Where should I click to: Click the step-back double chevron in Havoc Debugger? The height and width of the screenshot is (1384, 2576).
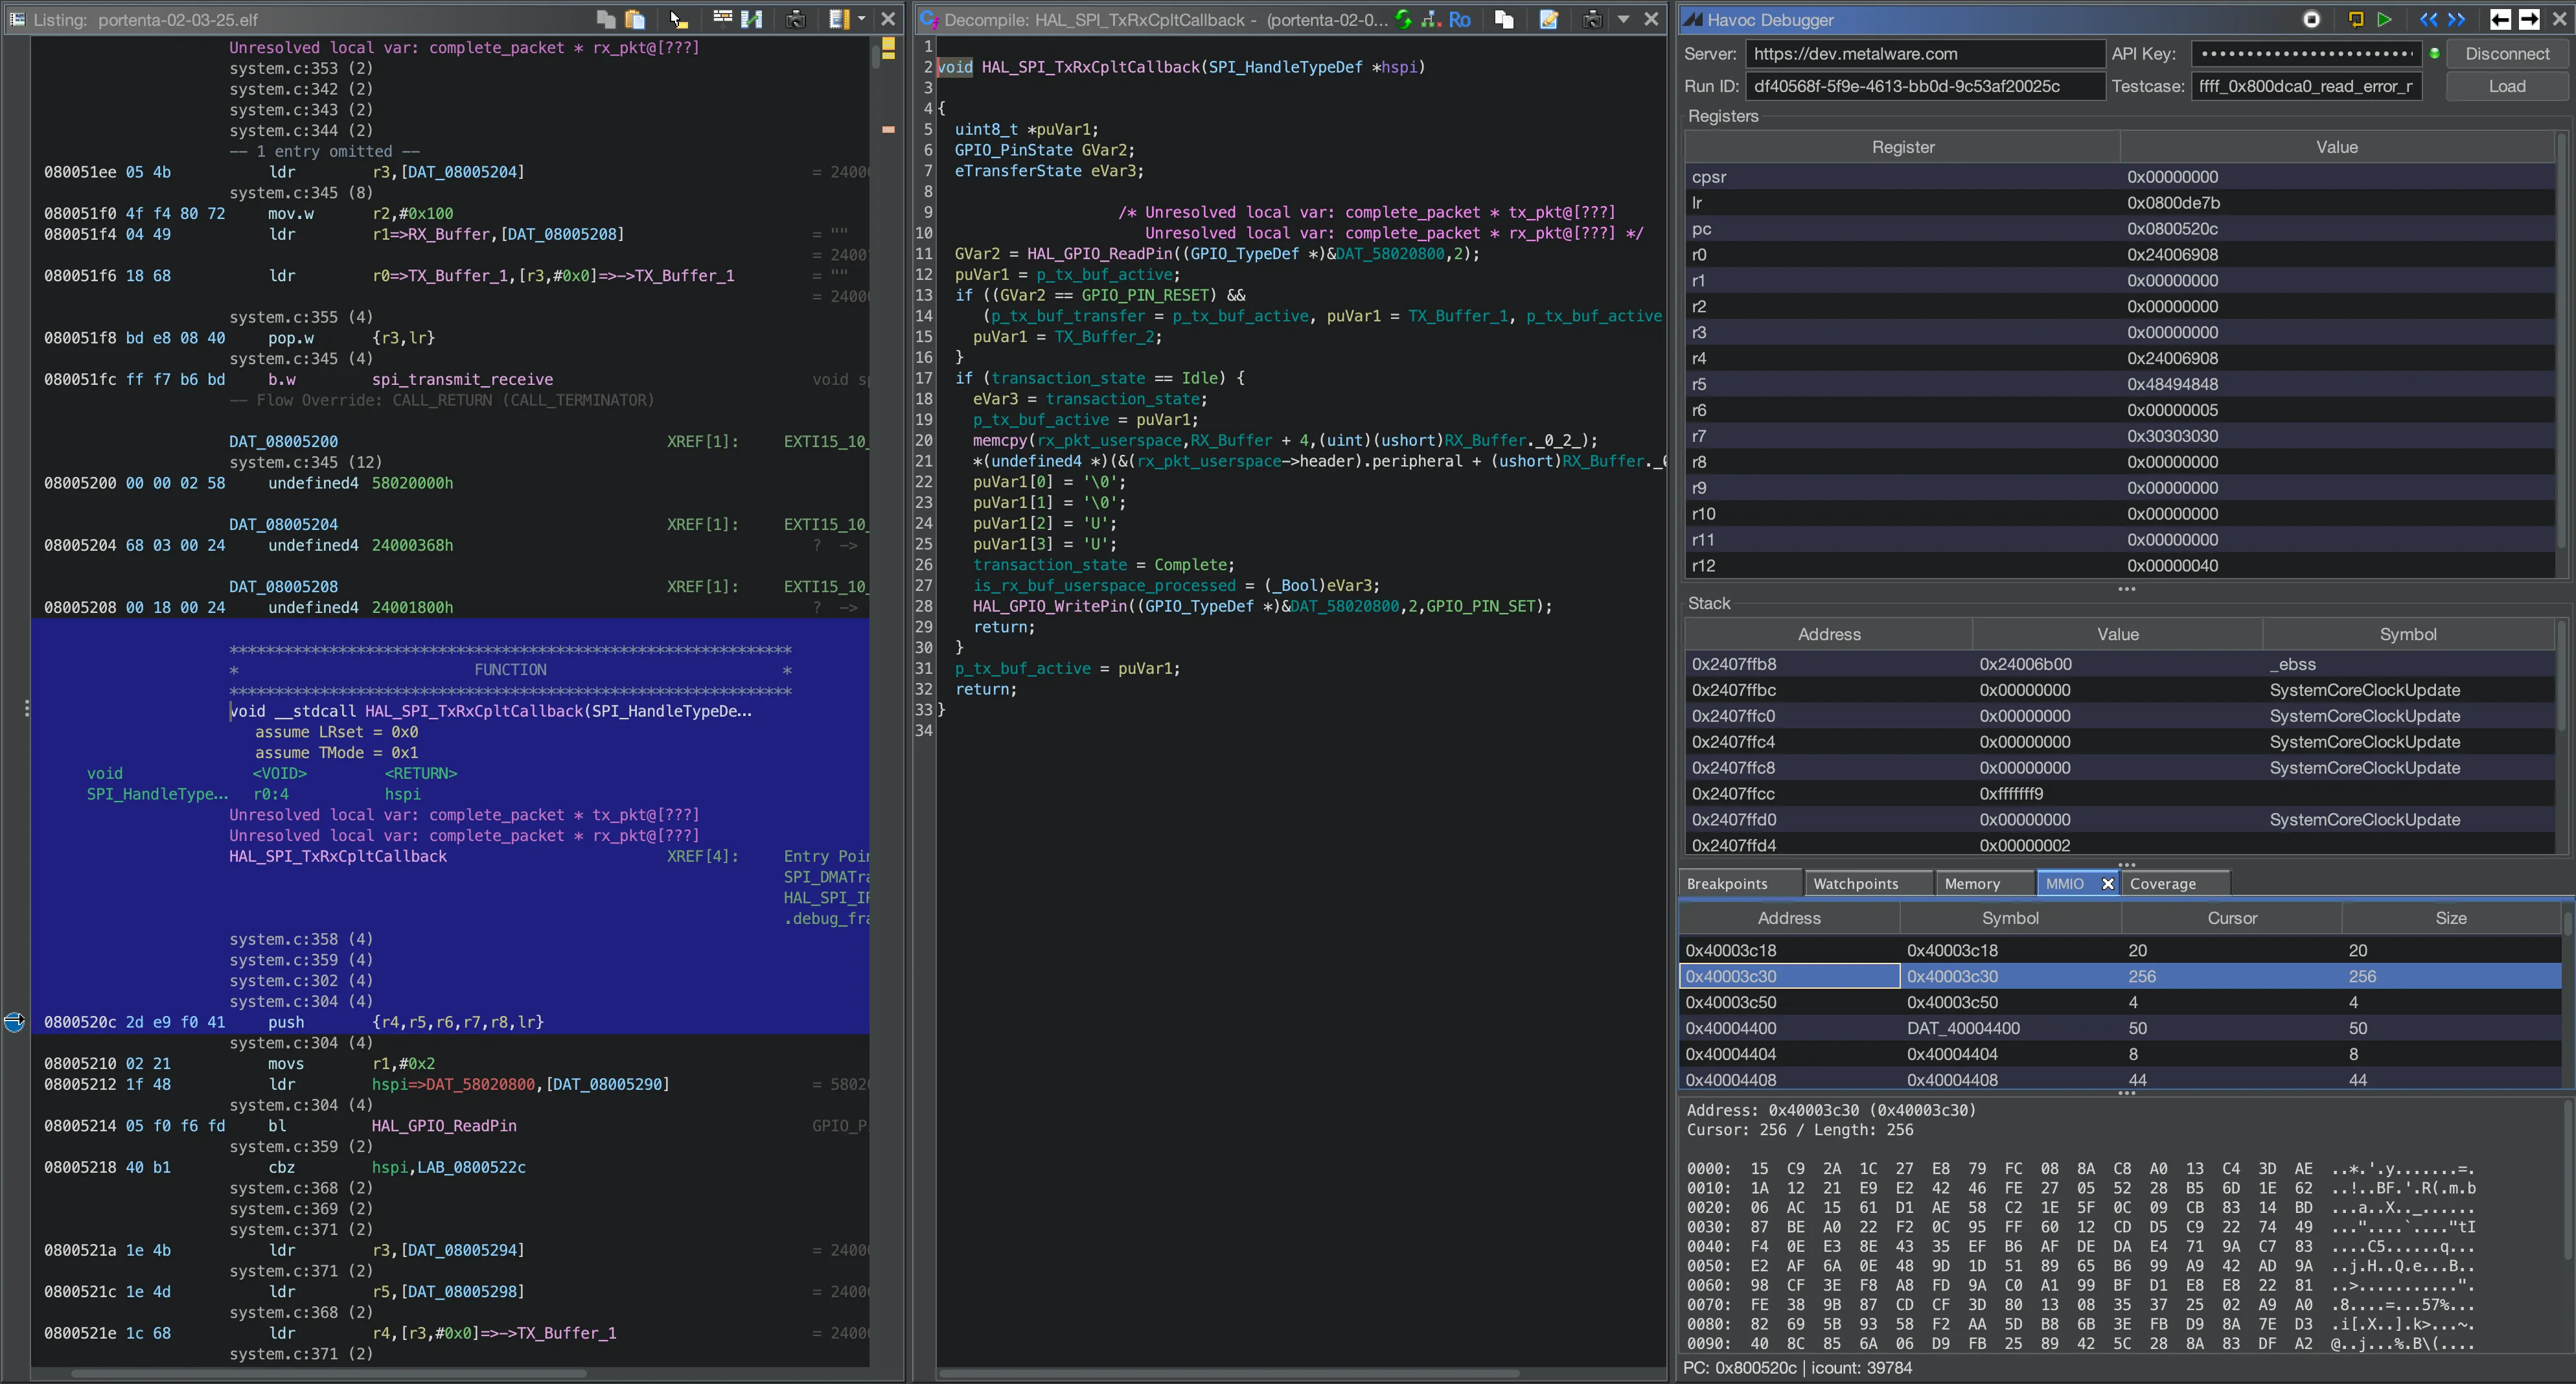point(2429,19)
